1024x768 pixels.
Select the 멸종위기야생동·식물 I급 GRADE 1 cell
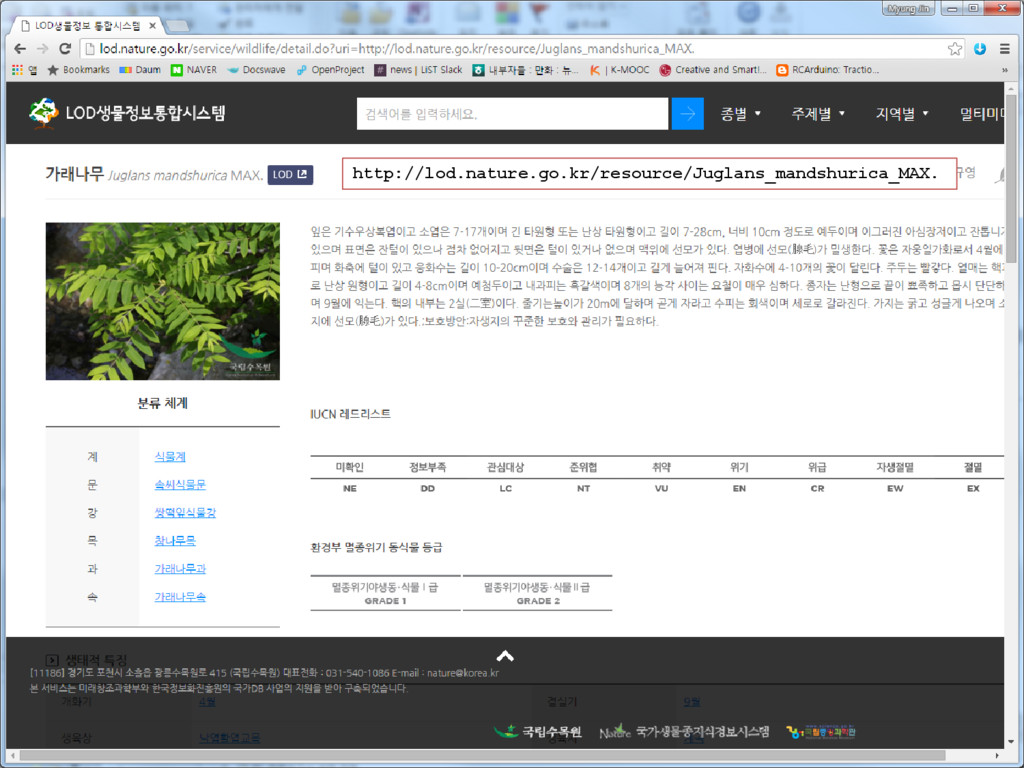[x=385, y=594]
